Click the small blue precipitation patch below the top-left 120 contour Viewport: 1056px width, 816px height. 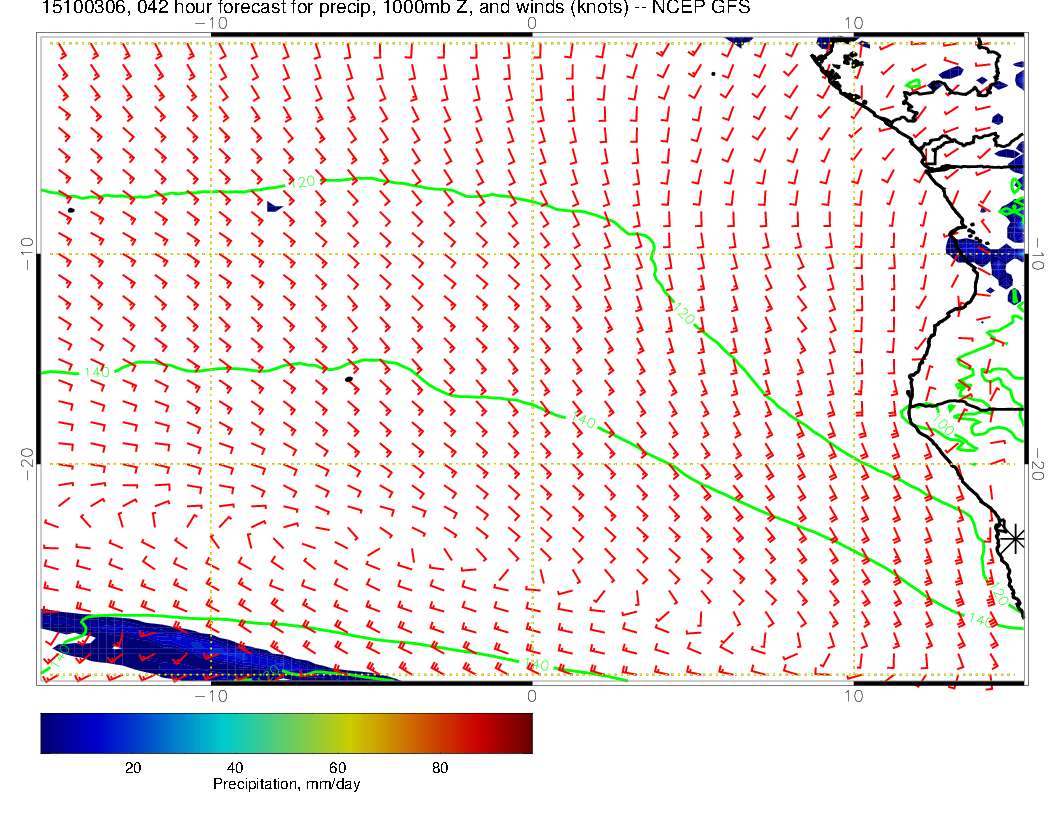click(x=275, y=205)
